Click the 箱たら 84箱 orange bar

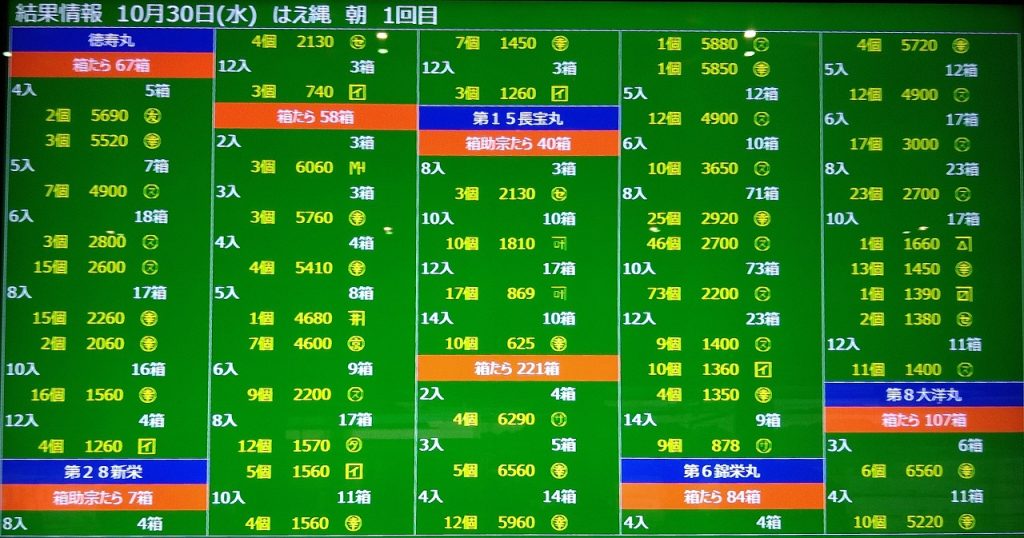(x=720, y=496)
